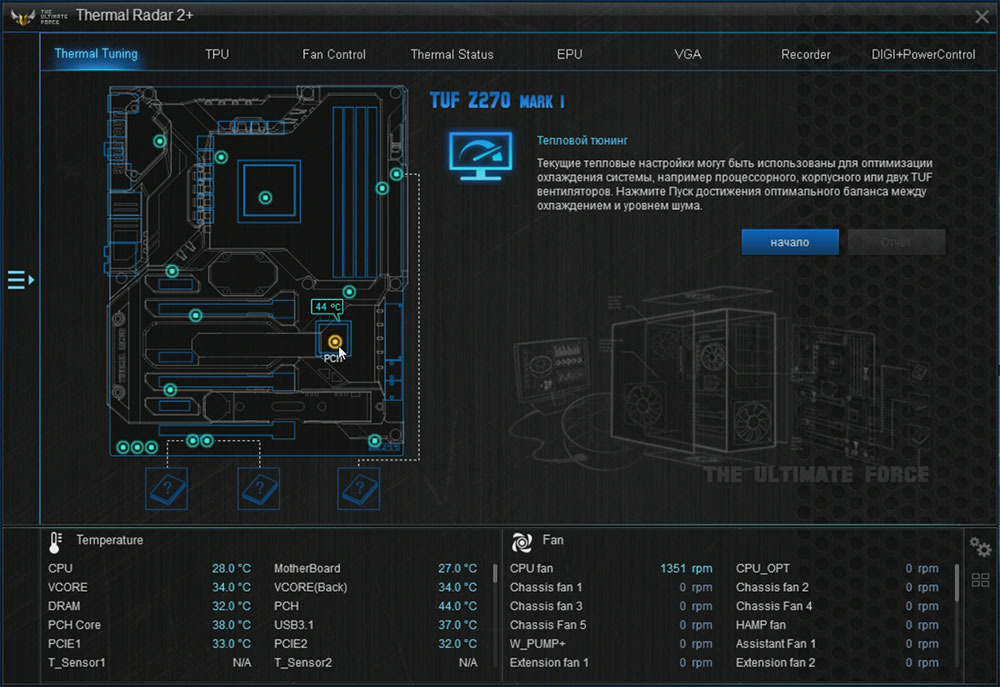Click the MotherBoard temperature row
This screenshot has width=1000, height=687.
click(x=376, y=568)
